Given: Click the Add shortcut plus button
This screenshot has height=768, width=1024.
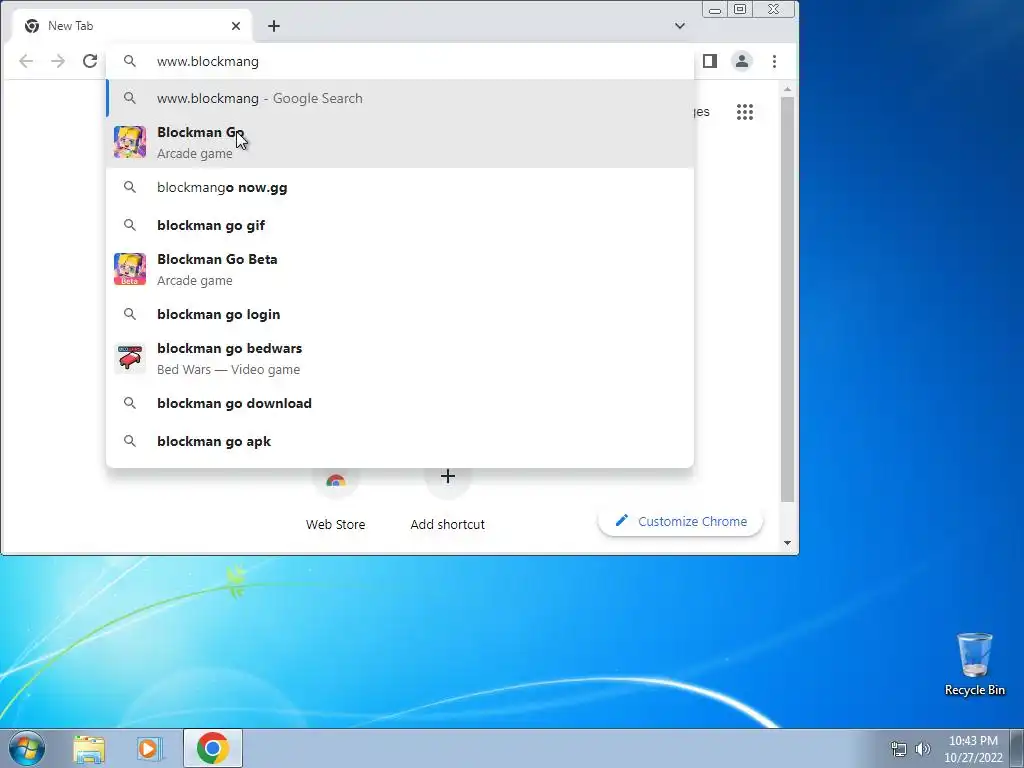Looking at the screenshot, I should click(448, 477).
